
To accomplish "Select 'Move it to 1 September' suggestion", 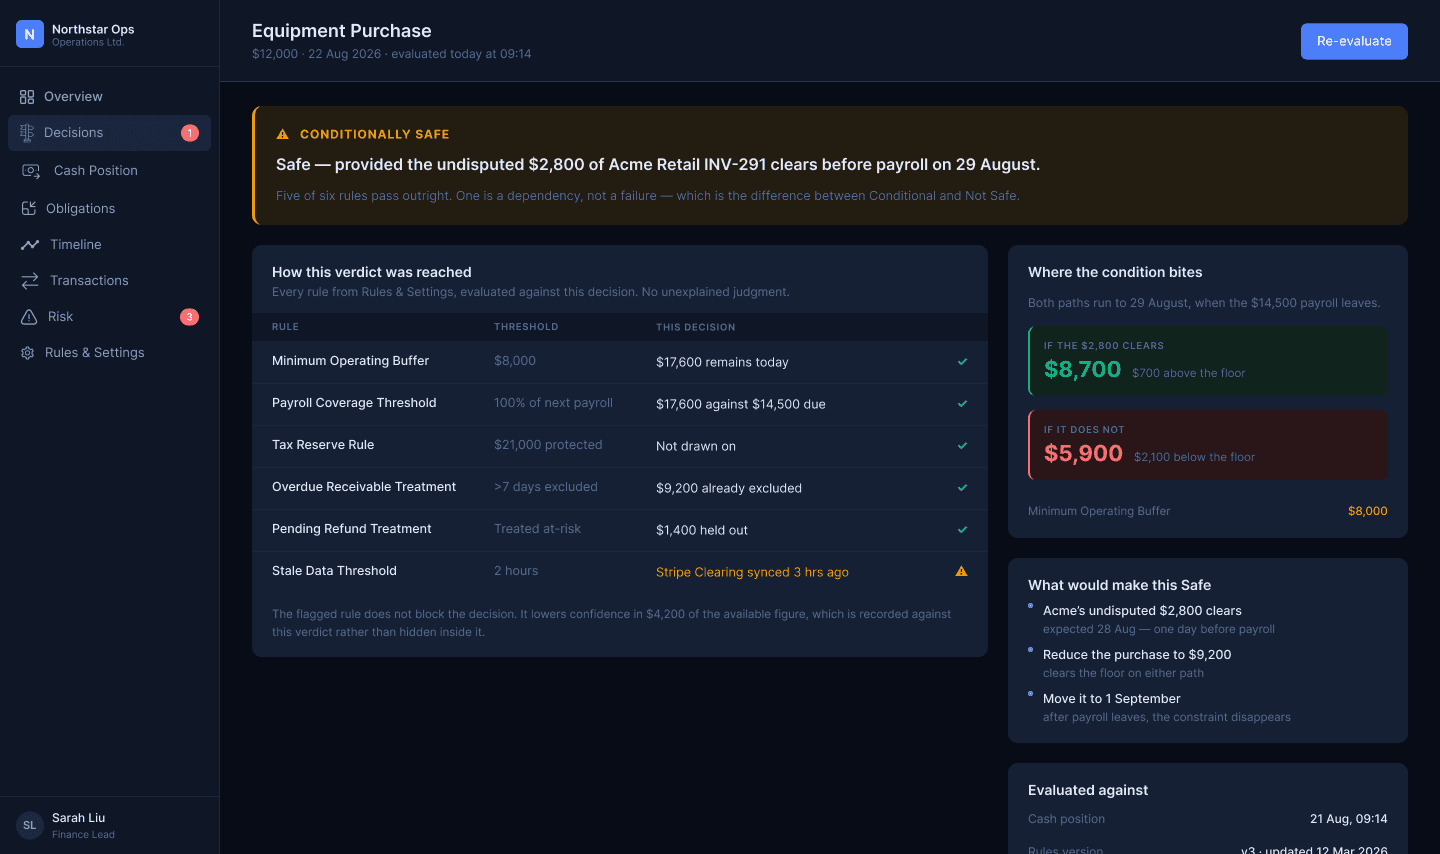I will (x=1111, y=699).
